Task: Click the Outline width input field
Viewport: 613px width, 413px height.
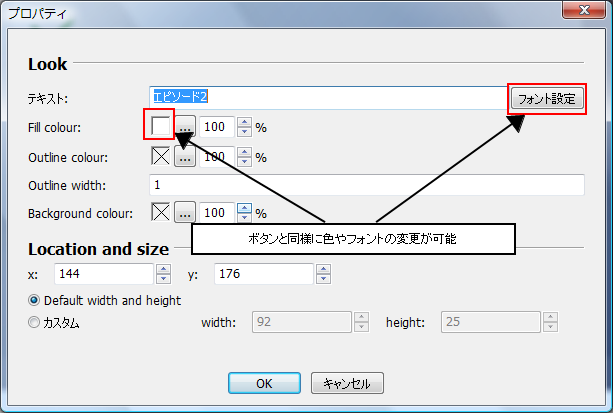Action: [367, 185]
